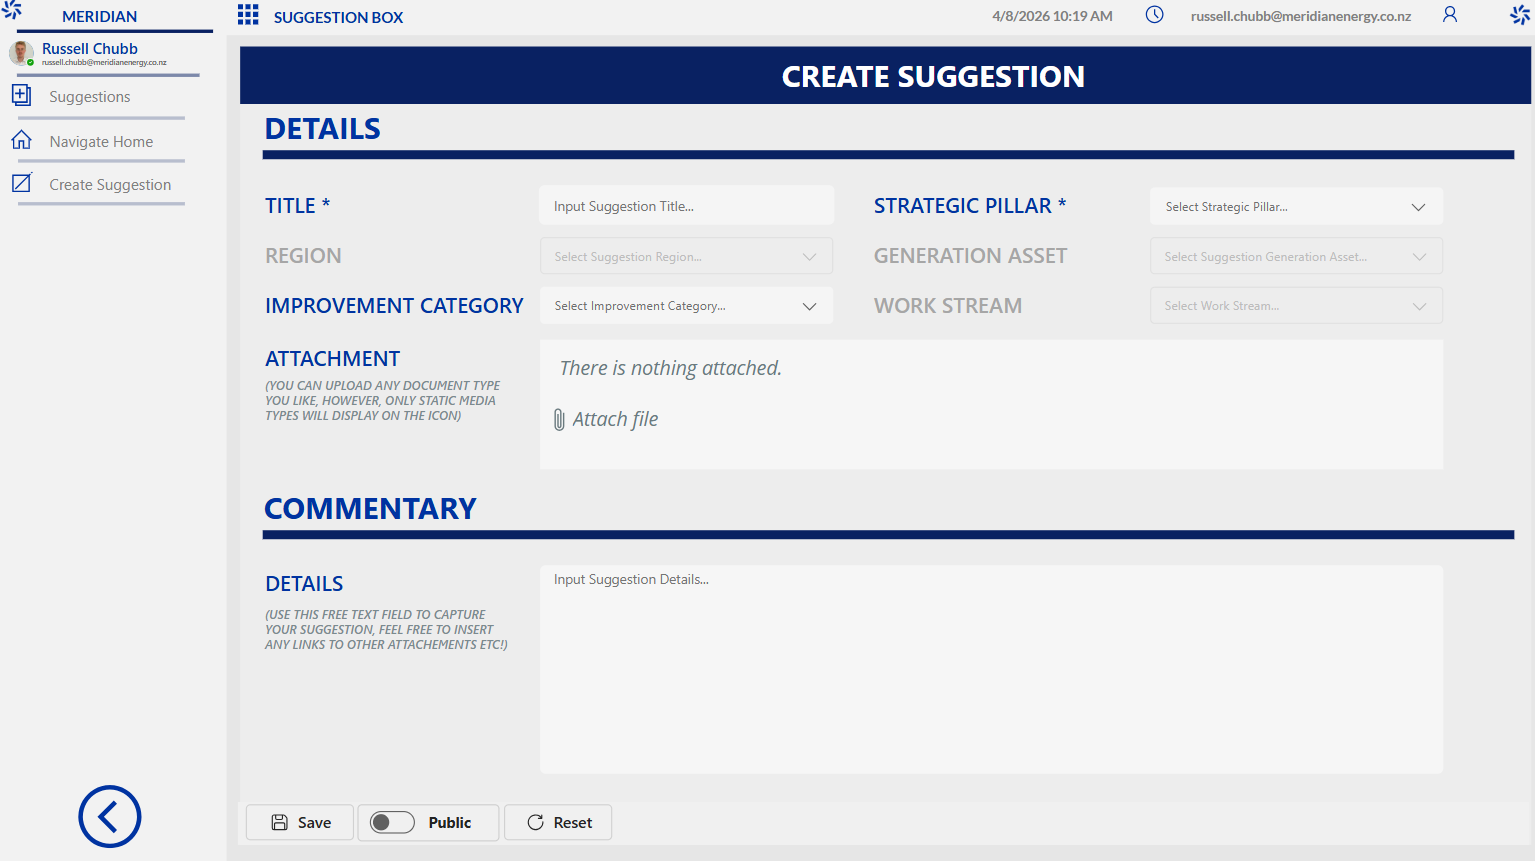The height and width of the screenshot is (861, 1535).
Task: Click the paperclip attach icon
Action: pos(559,420)
